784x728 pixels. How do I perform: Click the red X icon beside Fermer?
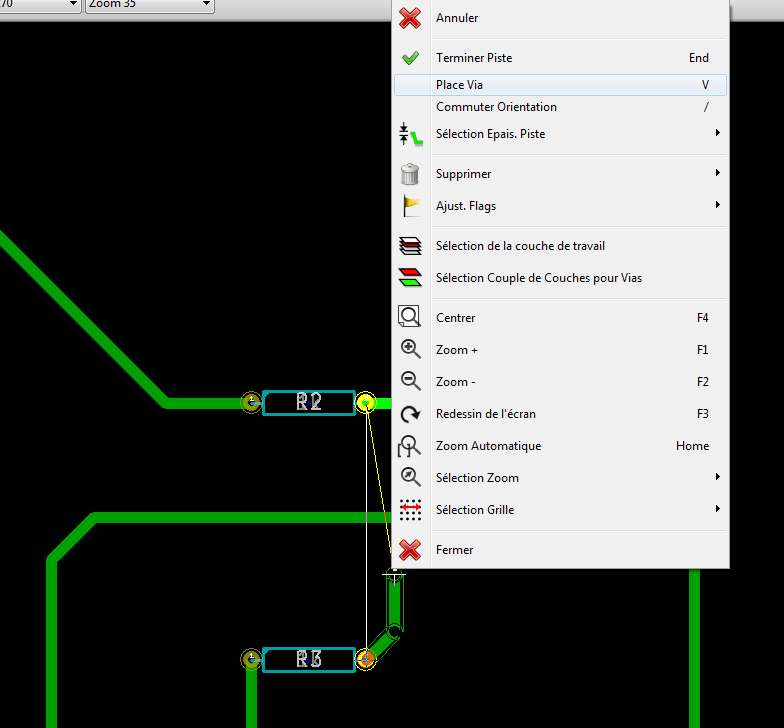(x=410, y=550)
